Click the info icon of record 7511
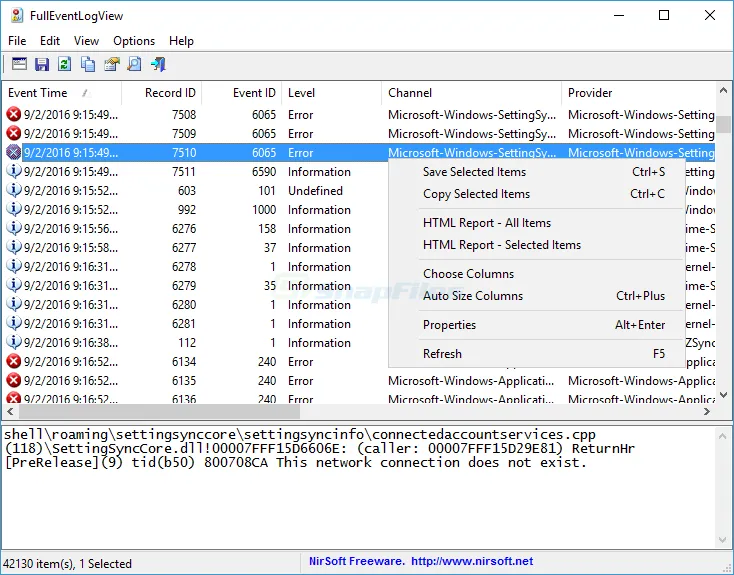 click(x=14, y=171)
